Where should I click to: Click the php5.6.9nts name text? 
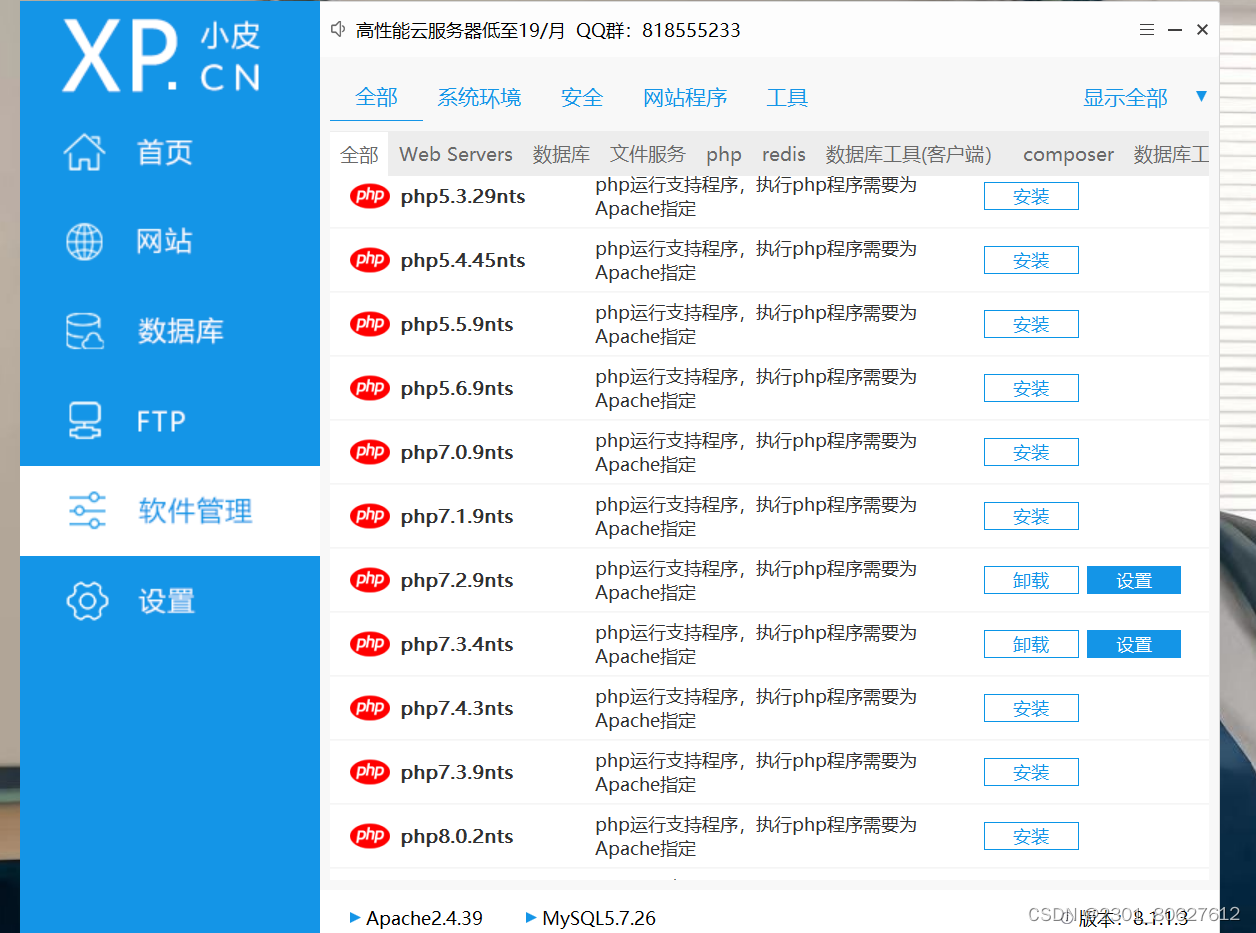pyautogui.click(x=457, y=388)
